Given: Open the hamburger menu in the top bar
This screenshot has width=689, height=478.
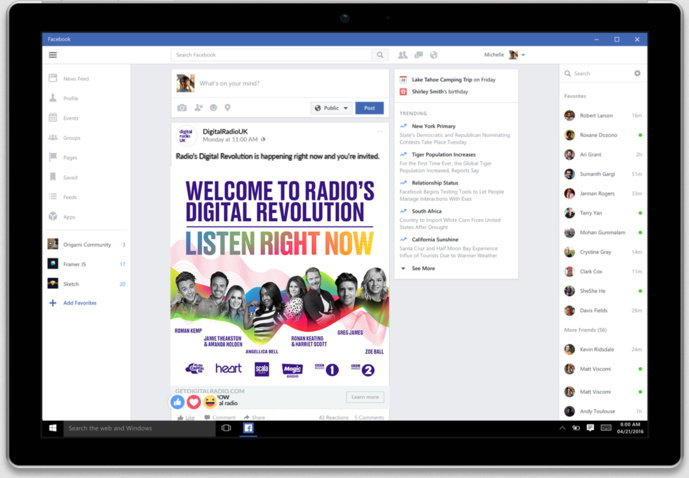Looking at the screenshot, I should coord(53,55).
